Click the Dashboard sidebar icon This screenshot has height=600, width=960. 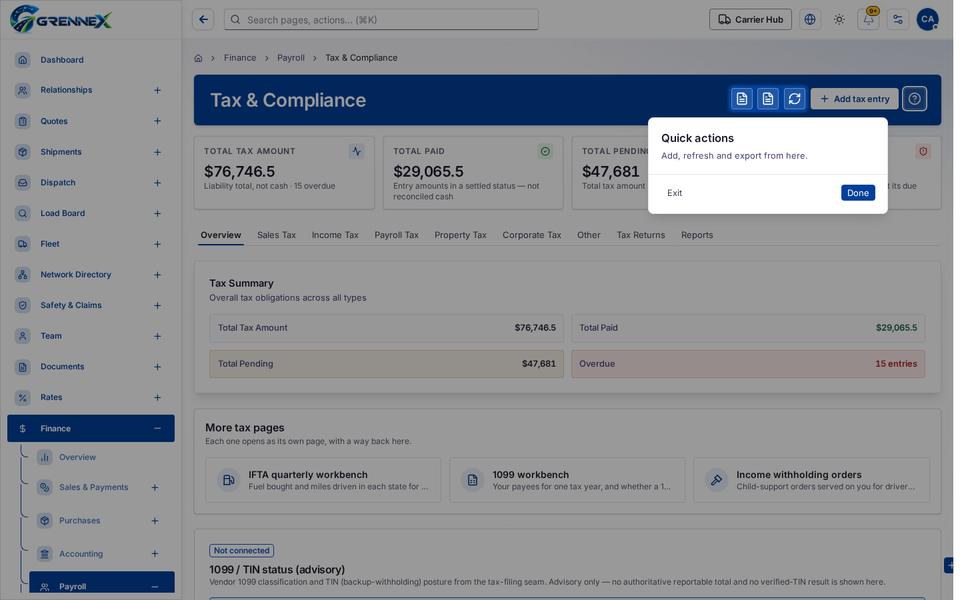23,59
